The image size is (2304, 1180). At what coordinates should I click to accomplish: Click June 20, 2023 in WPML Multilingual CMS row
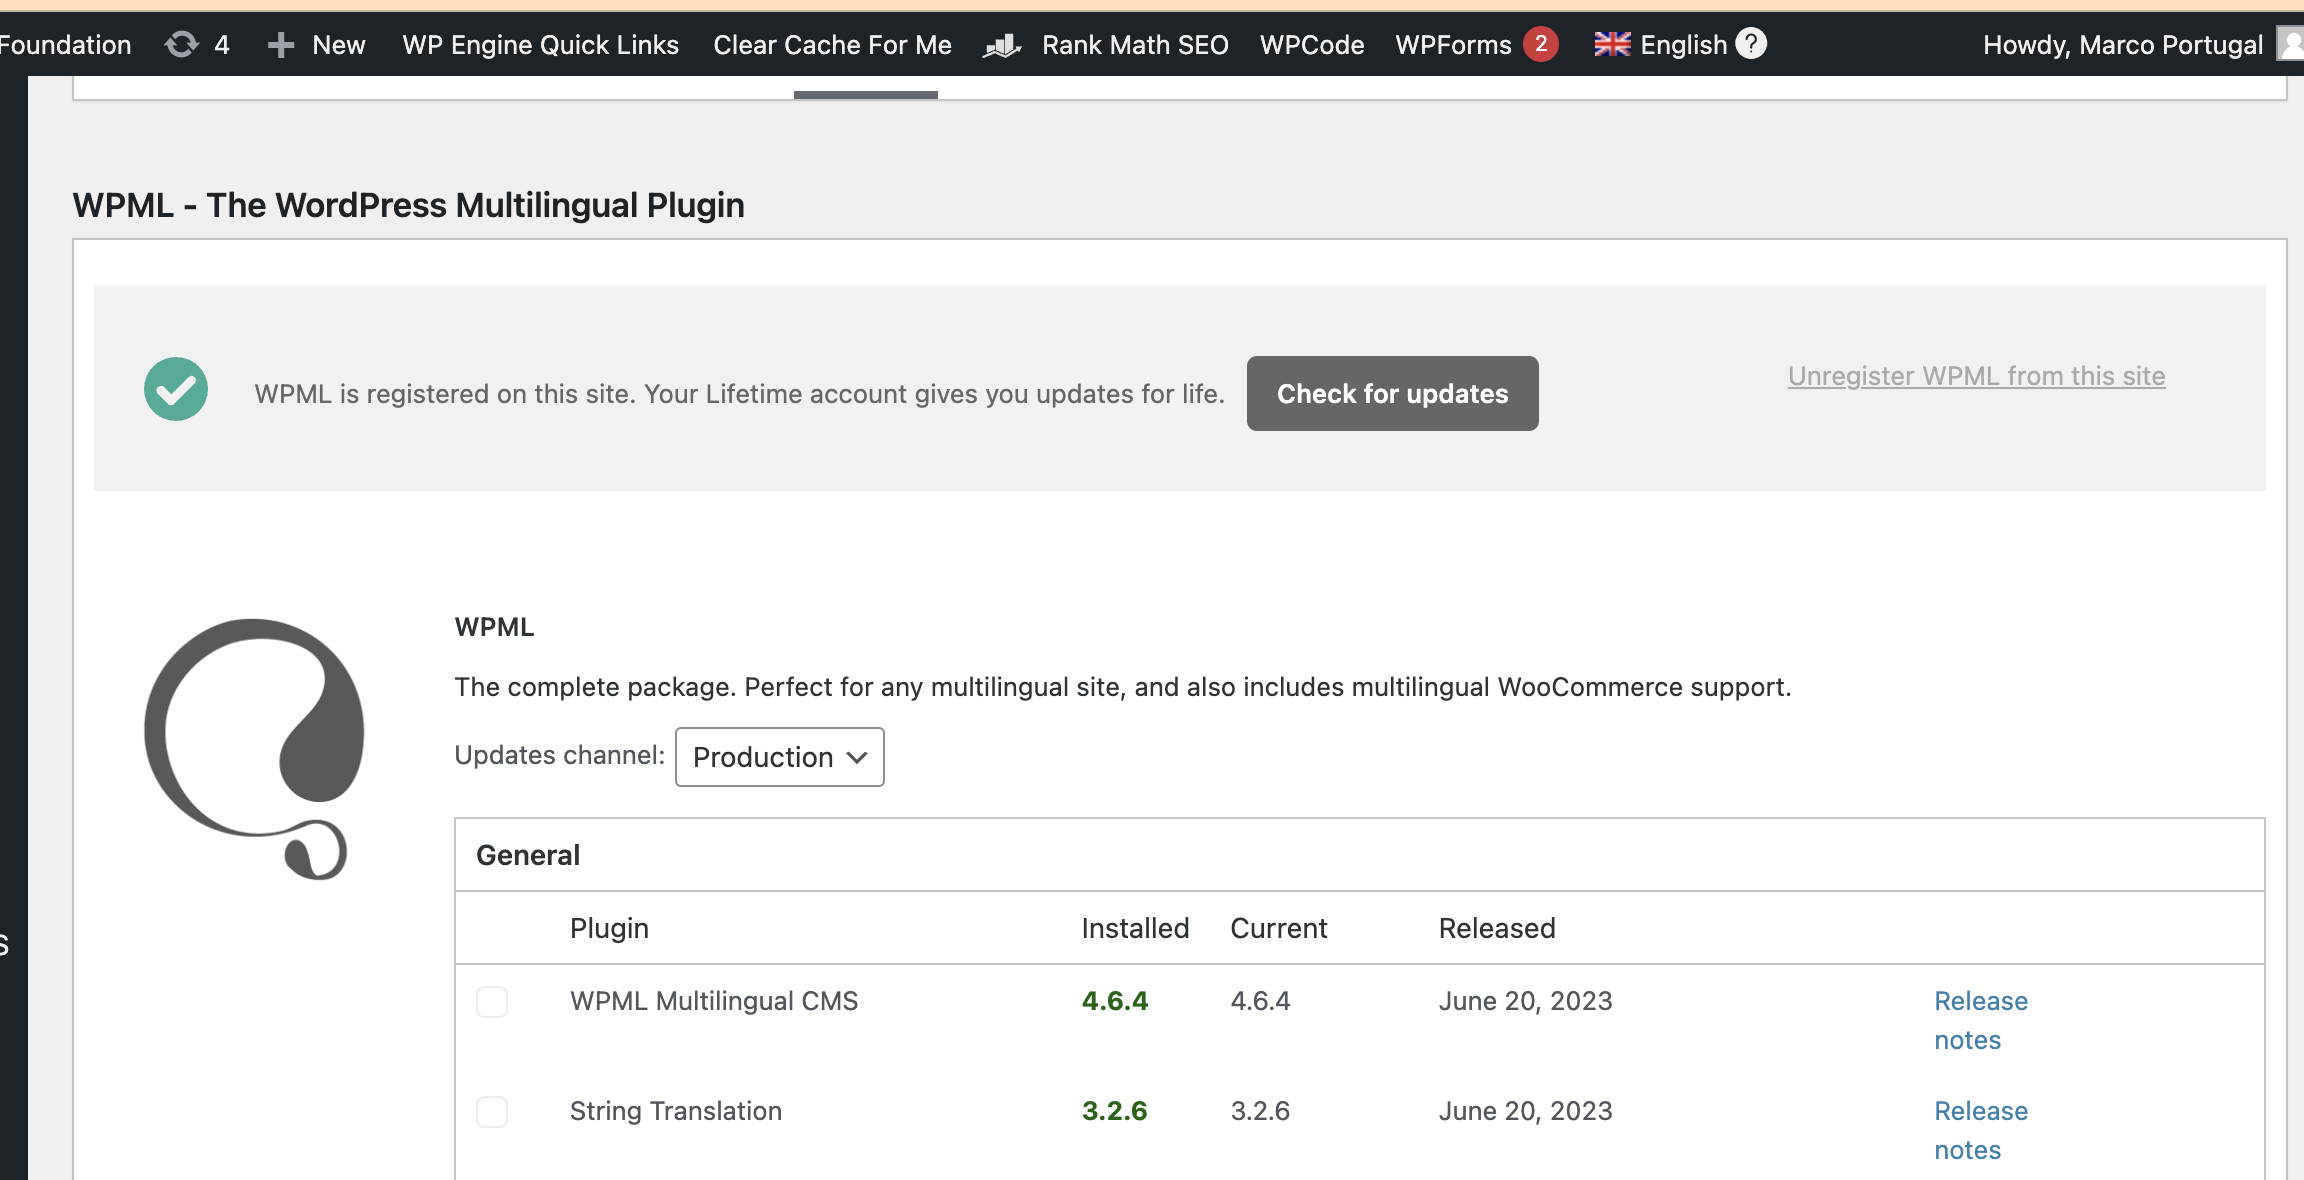point(1526,1001)
